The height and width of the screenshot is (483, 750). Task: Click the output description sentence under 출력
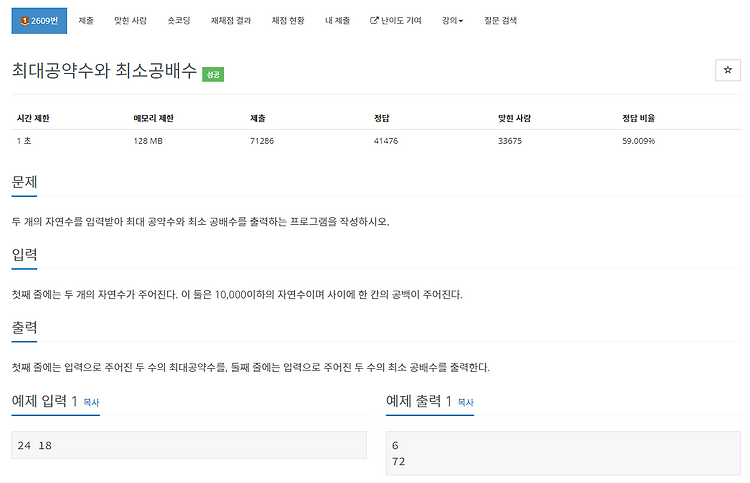(x=251, y=367)
